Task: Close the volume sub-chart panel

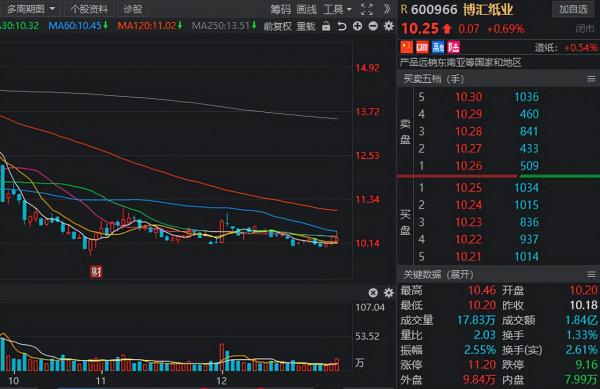Action: click(x=373, y=293)
